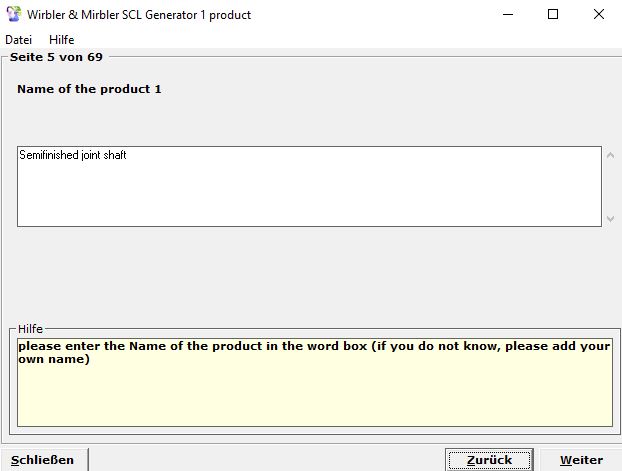The image size is (622, 471).
Task: Go back with the Zurück button
Action: coord(489,460)
